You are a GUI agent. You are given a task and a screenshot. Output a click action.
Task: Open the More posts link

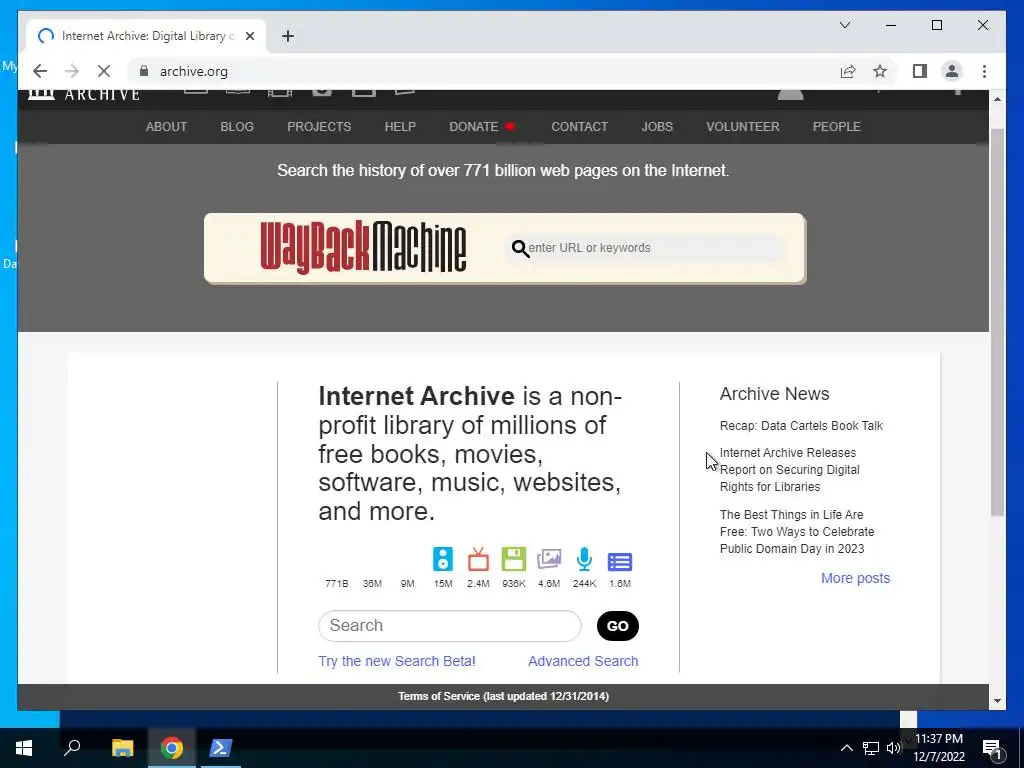pyautogui.click(x=856, y=578)
